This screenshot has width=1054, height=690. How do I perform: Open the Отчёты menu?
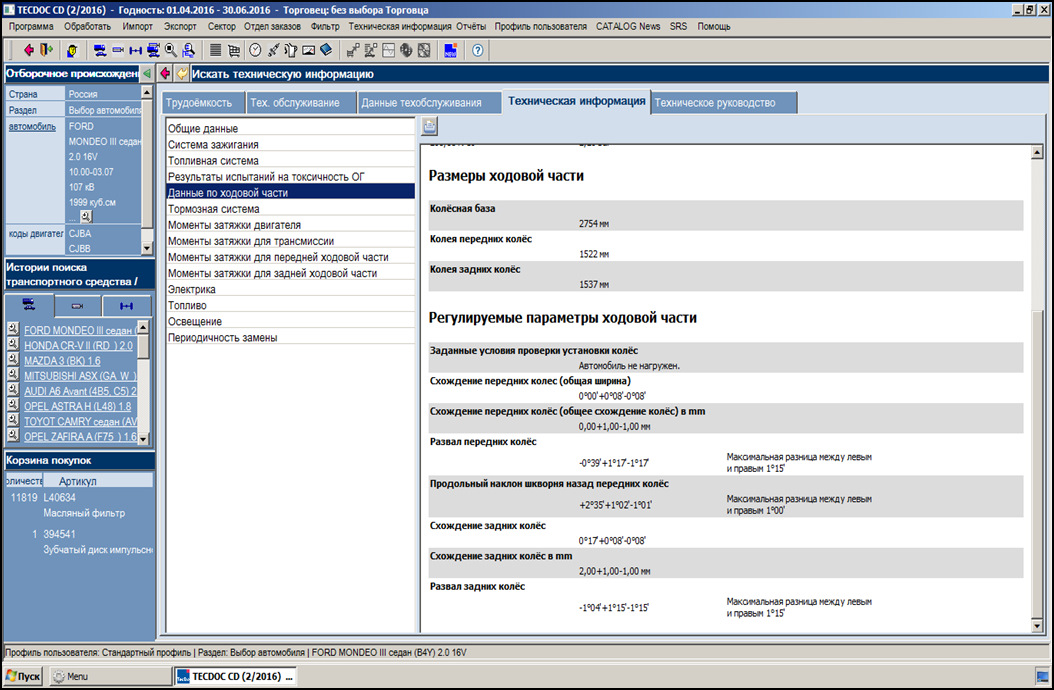tap(471, 26)
